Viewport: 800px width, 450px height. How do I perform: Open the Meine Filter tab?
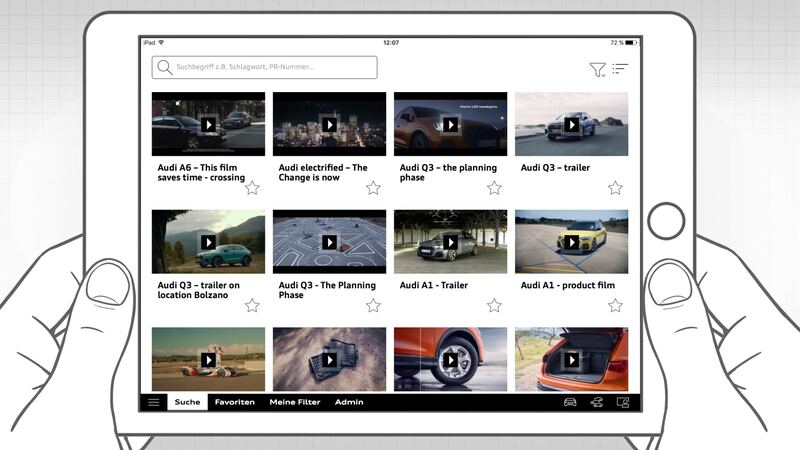coord(295,402)
